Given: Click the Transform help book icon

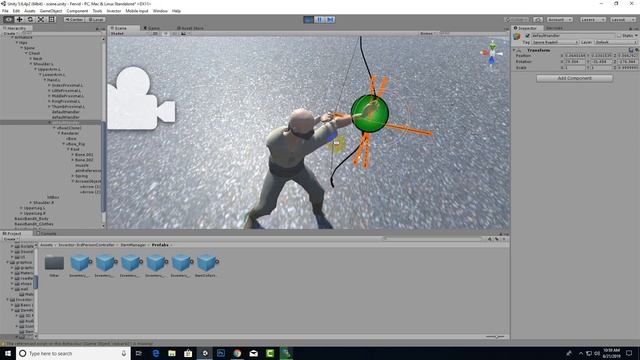Looking at the screenshot, I should [x=631, y=50].
